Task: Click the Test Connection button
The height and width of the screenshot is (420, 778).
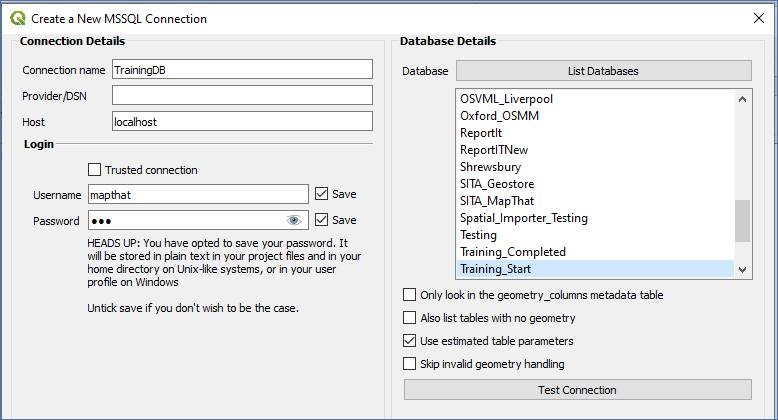Action: [578, 390]
